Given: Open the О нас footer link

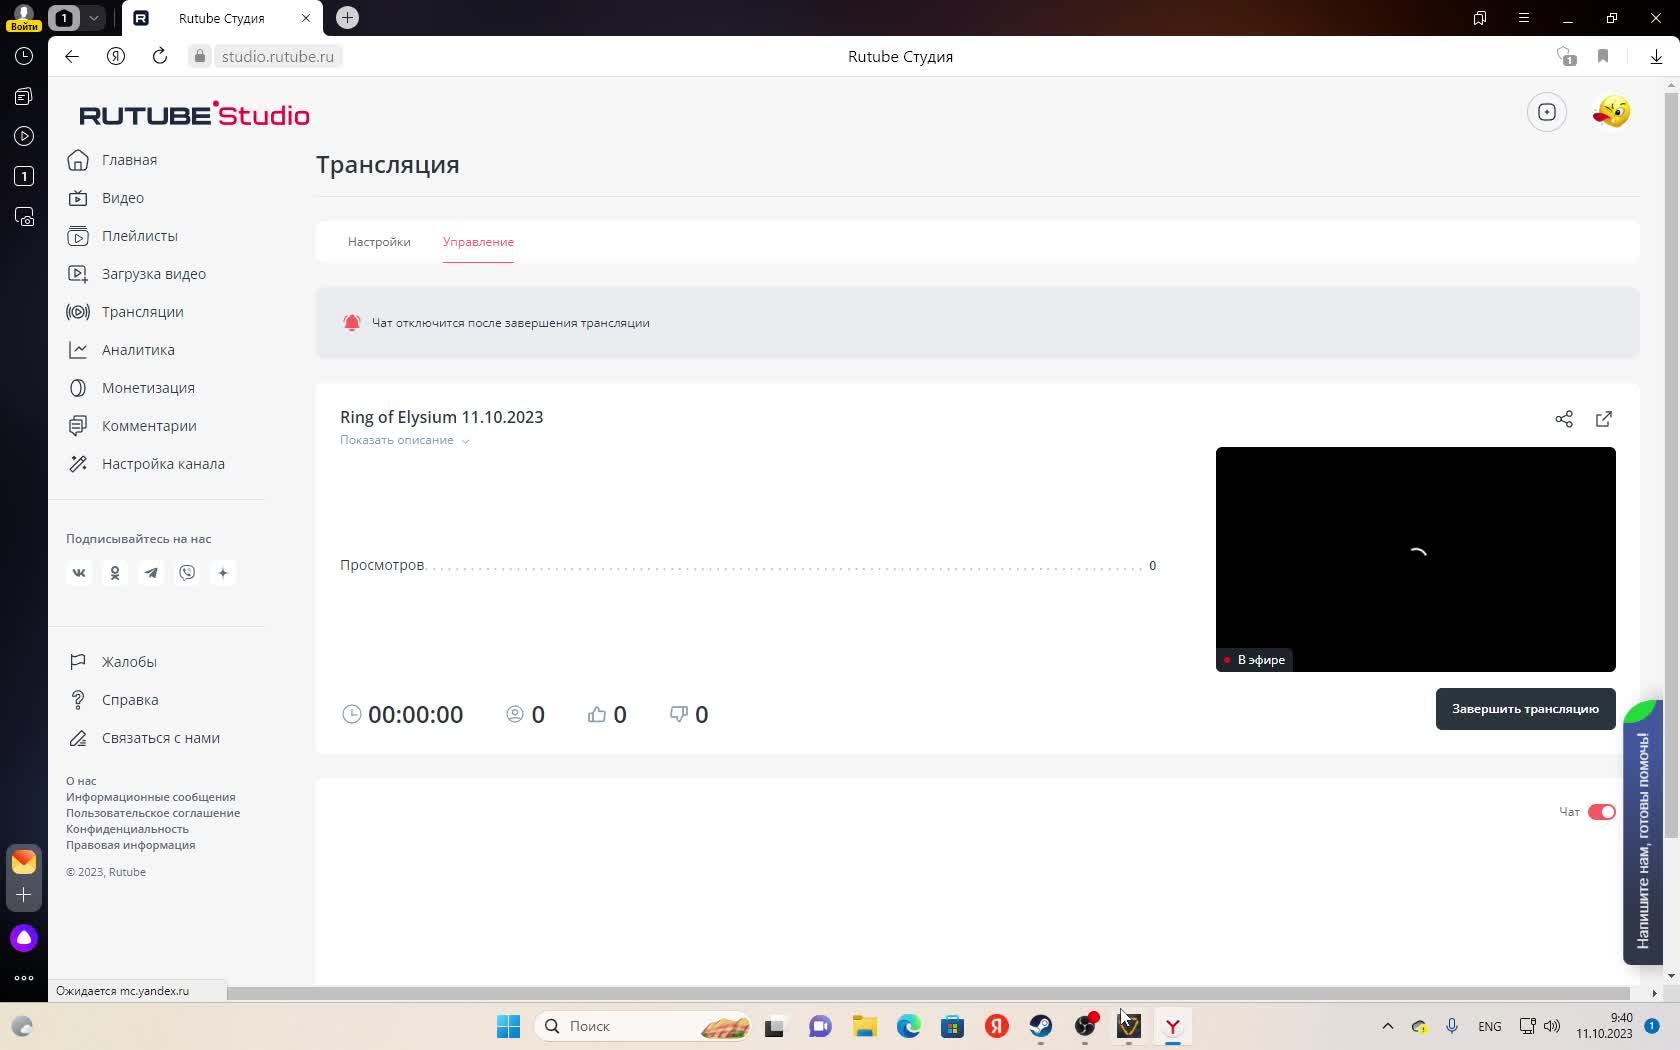Looking at the screenshot, I should 81,781.
